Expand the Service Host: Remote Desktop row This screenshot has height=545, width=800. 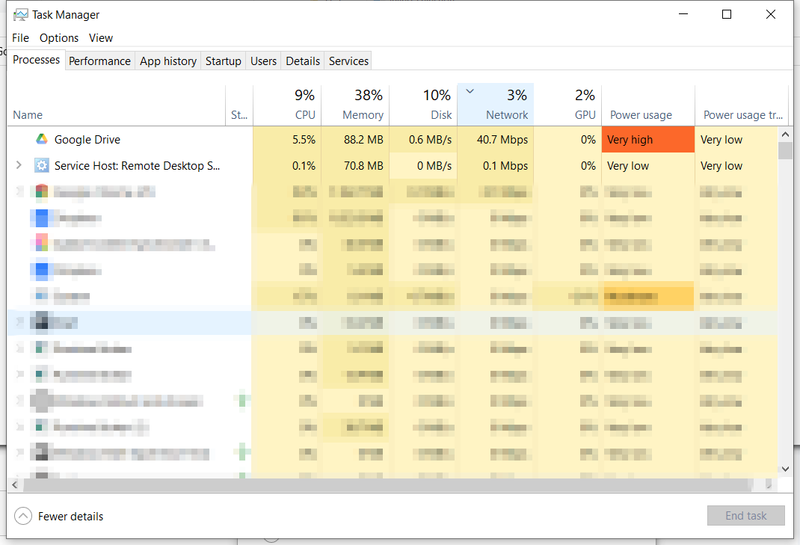tap(19, 165)
